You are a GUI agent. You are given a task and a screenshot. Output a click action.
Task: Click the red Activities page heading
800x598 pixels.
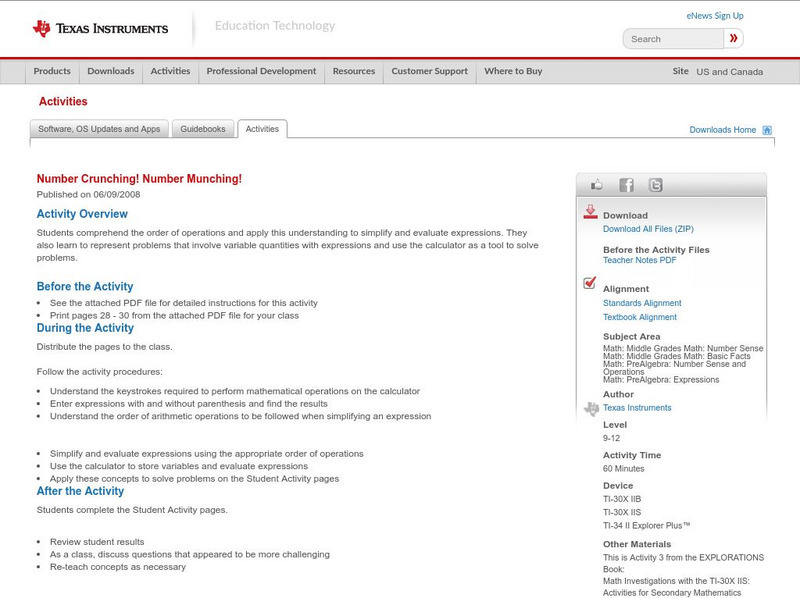[x=63, y=102]
